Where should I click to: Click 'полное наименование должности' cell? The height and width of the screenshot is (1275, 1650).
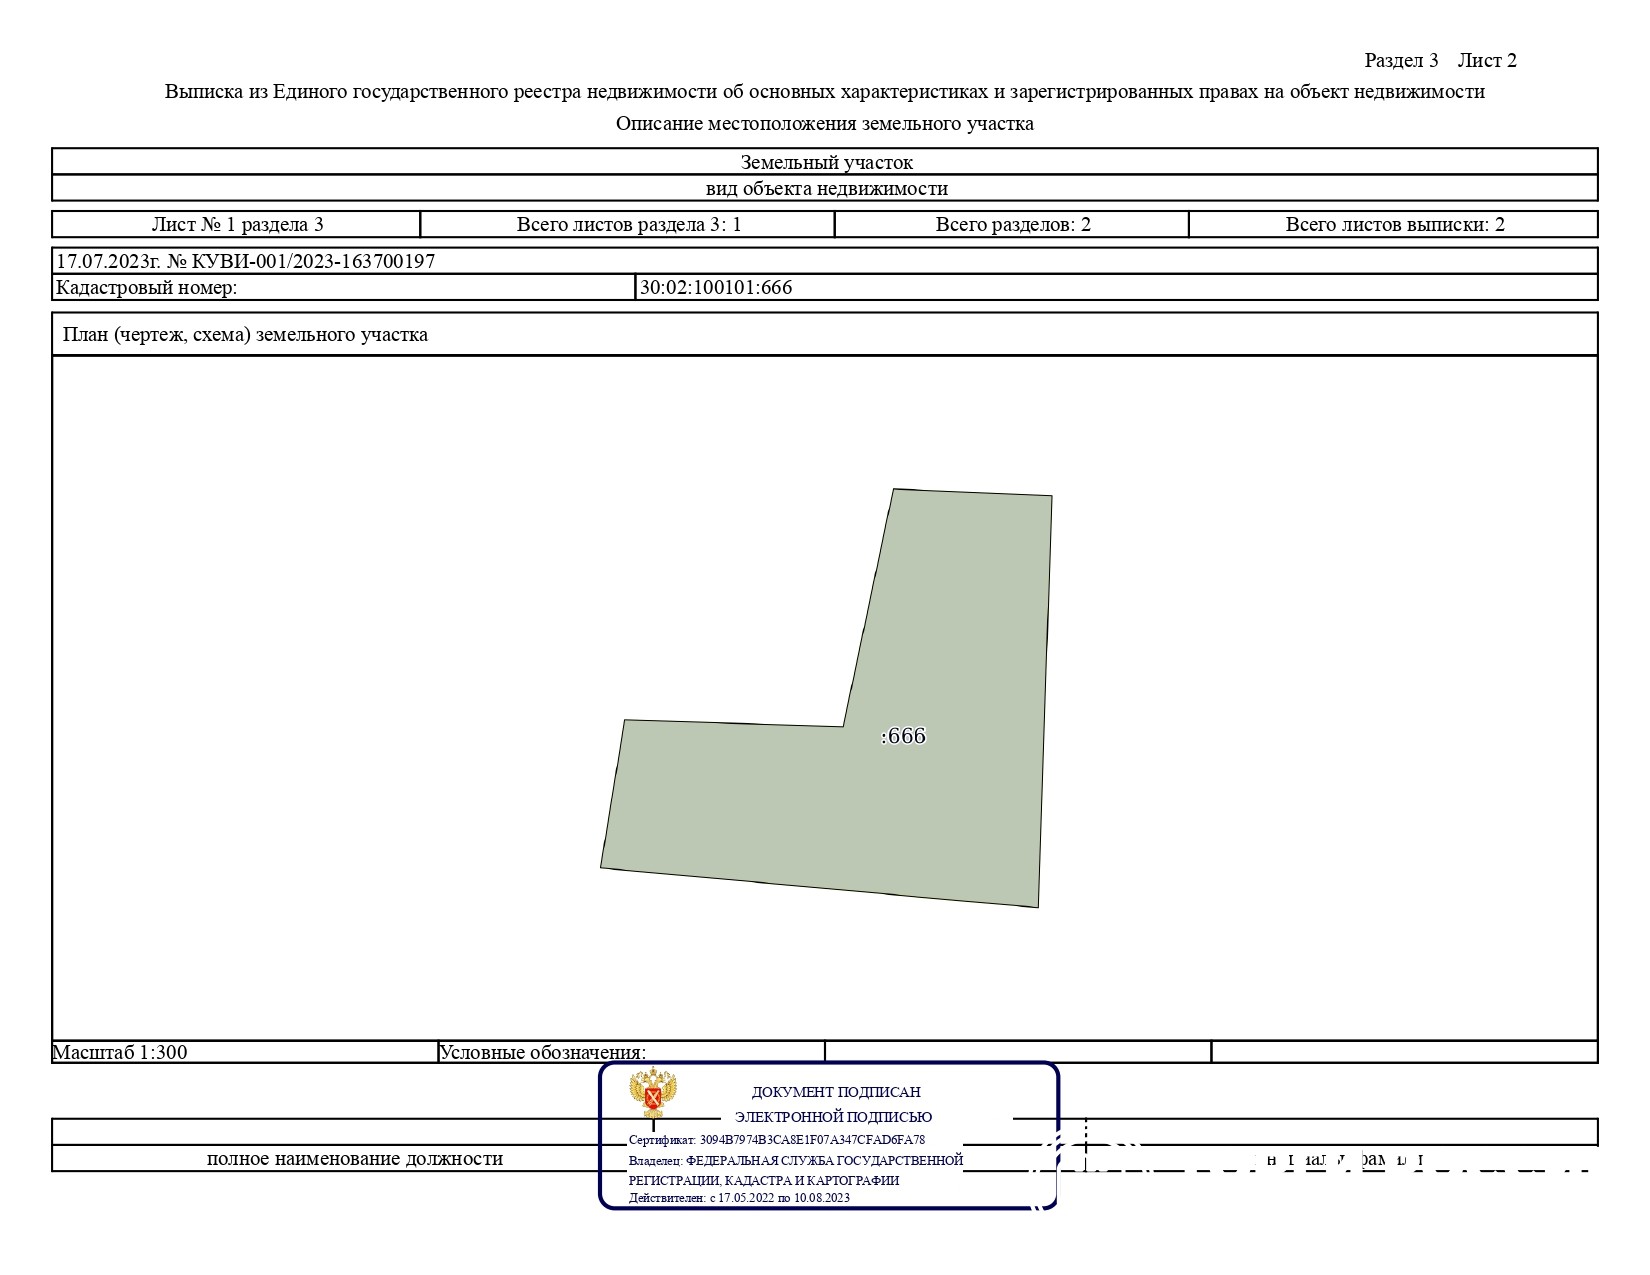coord(354,1158)
